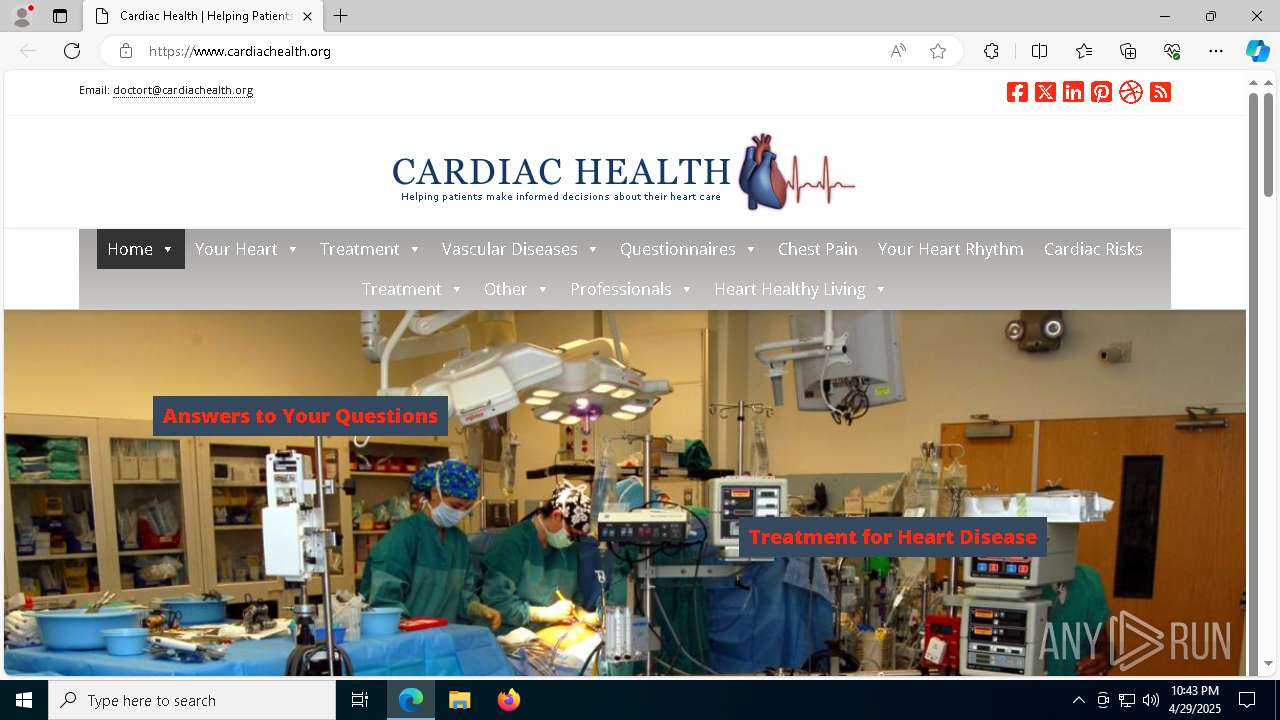The image size is (1280, 720).
Task: Activate Read Aloud icon in address bar
Action: tap(898, 51)
